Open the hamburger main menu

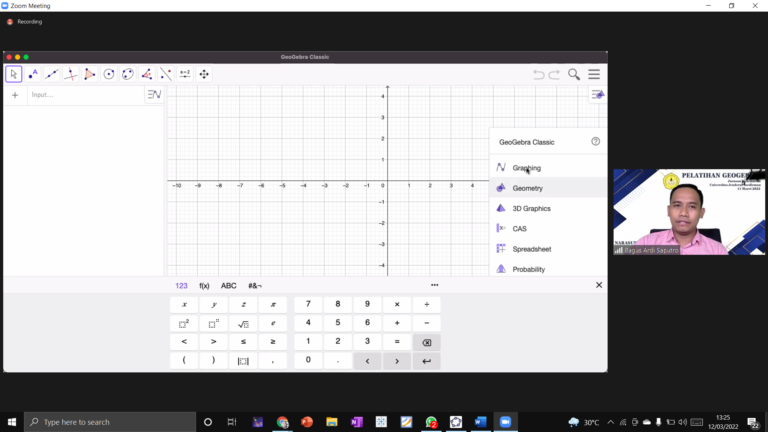tap(594, 74)
